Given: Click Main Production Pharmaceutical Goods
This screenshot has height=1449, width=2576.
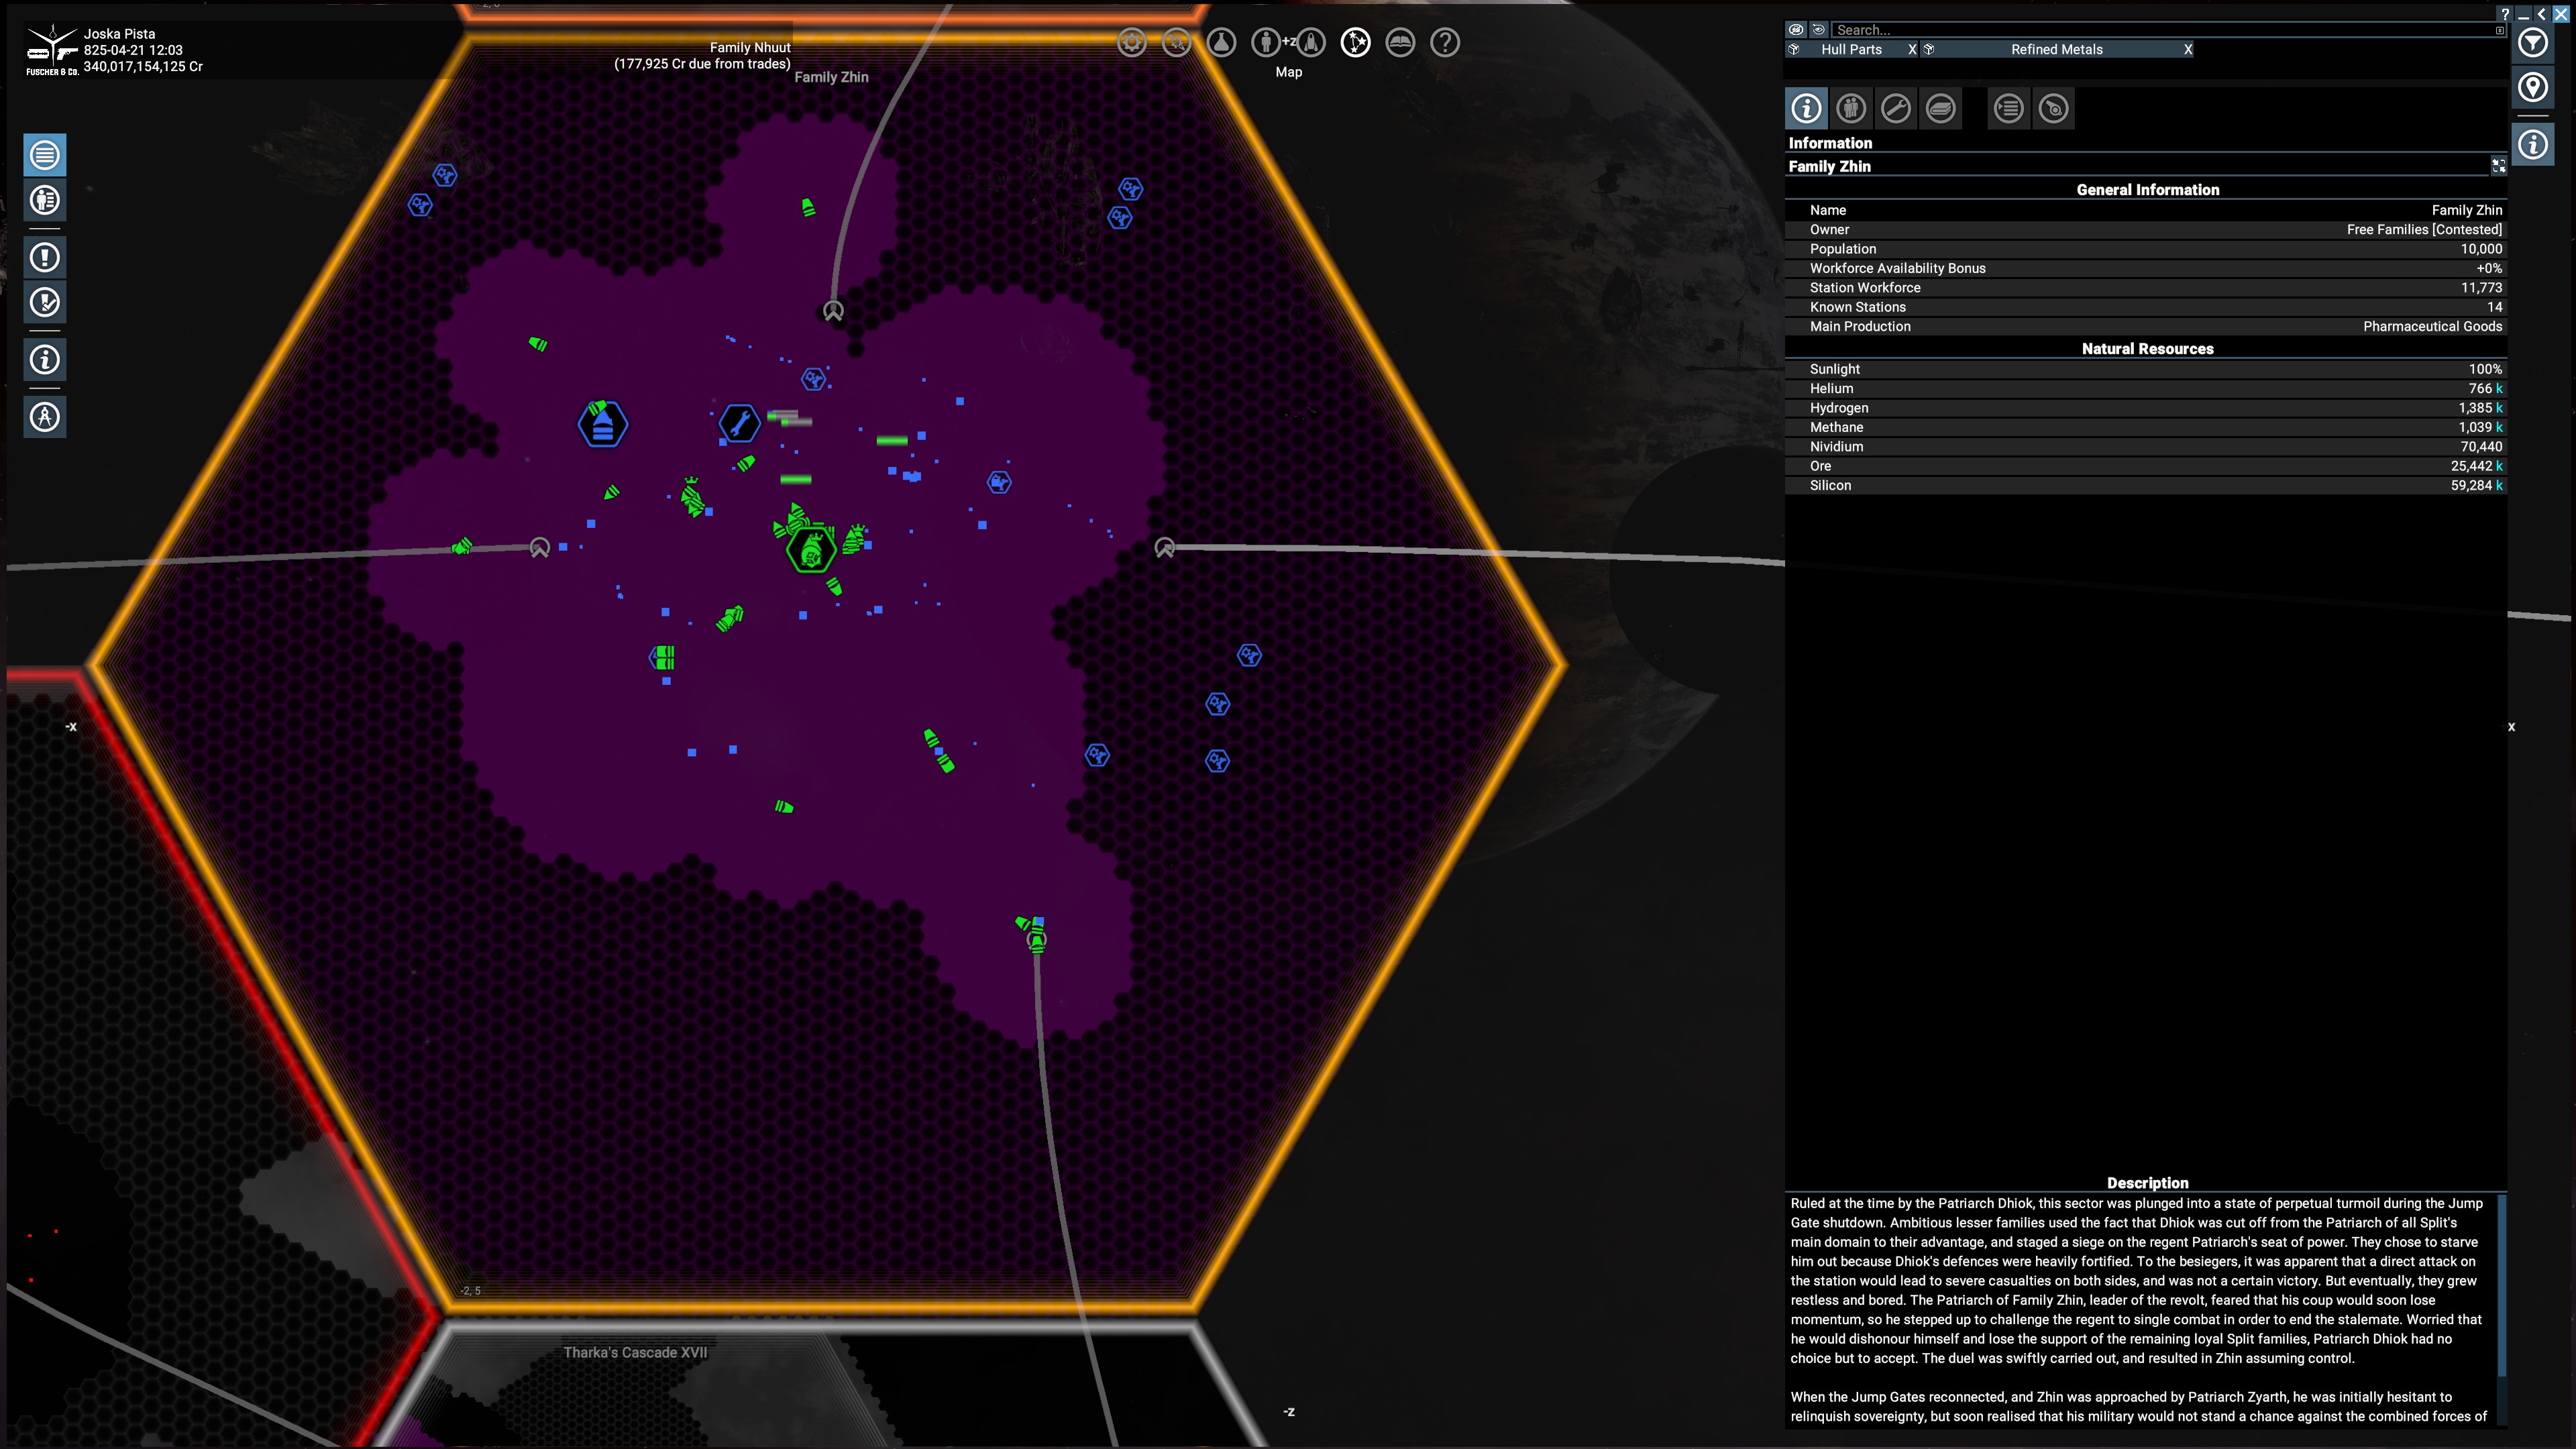Looking at the screenshot, I should point(2146,326).
